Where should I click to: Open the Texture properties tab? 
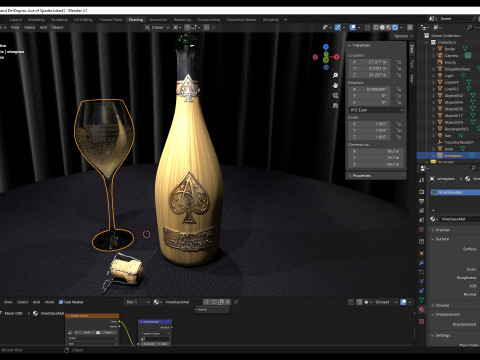pos(422,321)
